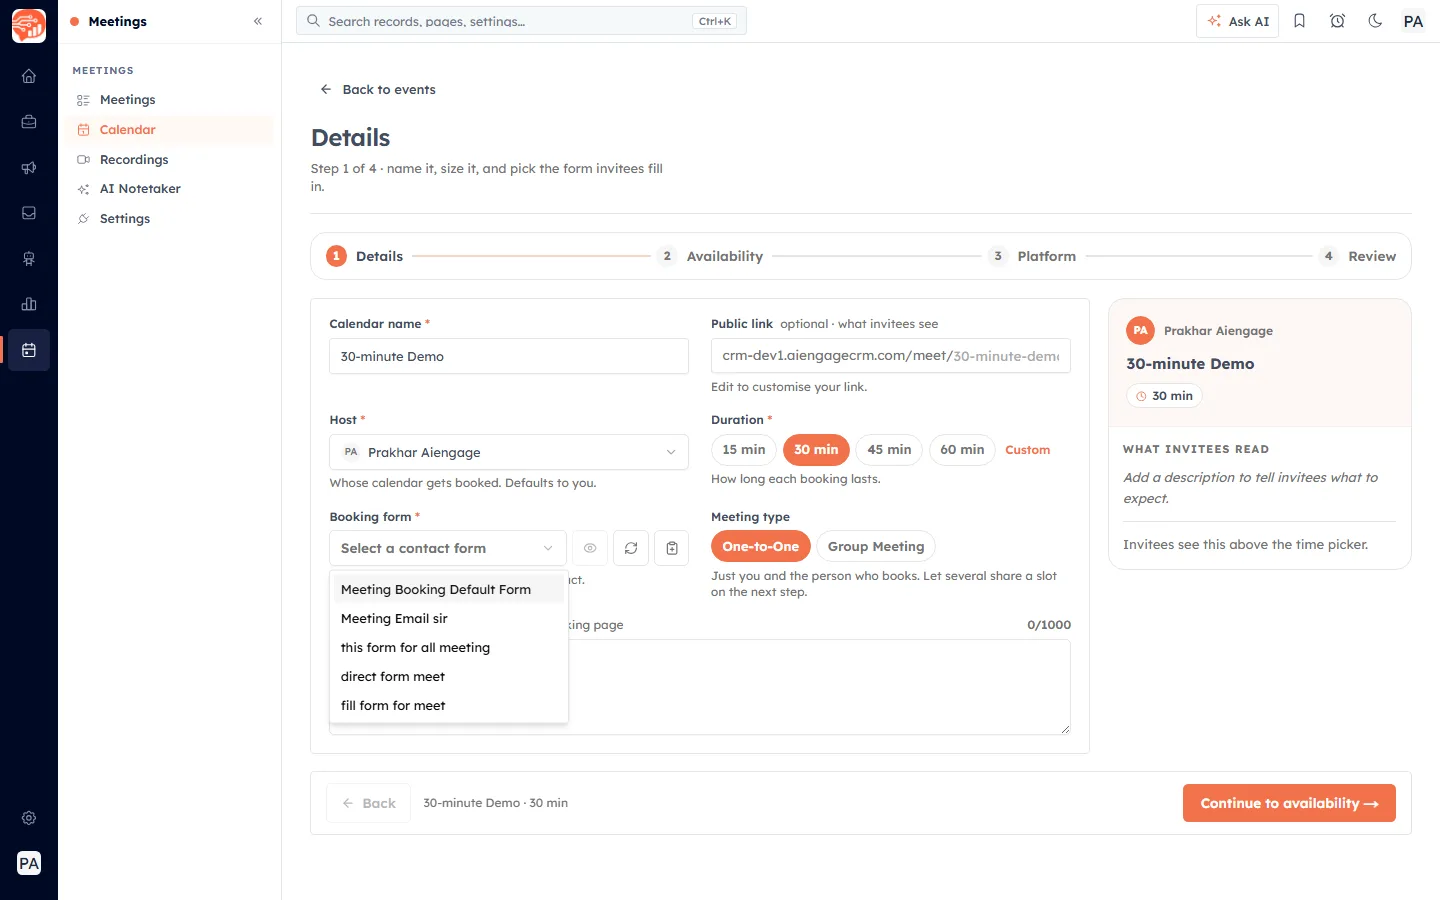The height and width of the screenshot is (900, 1440).
Task: Pick fill form for meet option
Action: point(448,705)
